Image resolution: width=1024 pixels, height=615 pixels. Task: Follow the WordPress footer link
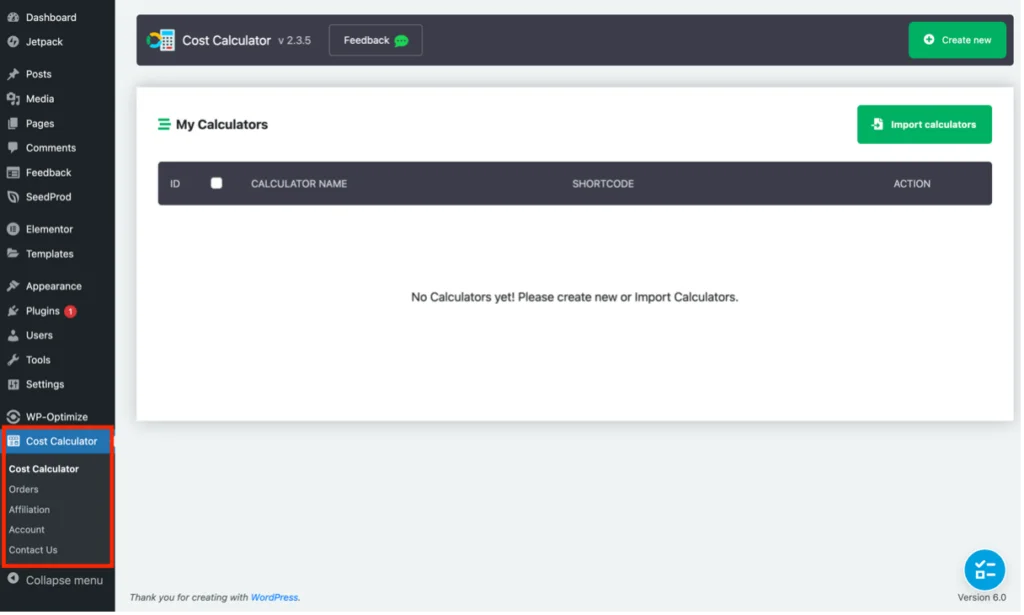275,598
